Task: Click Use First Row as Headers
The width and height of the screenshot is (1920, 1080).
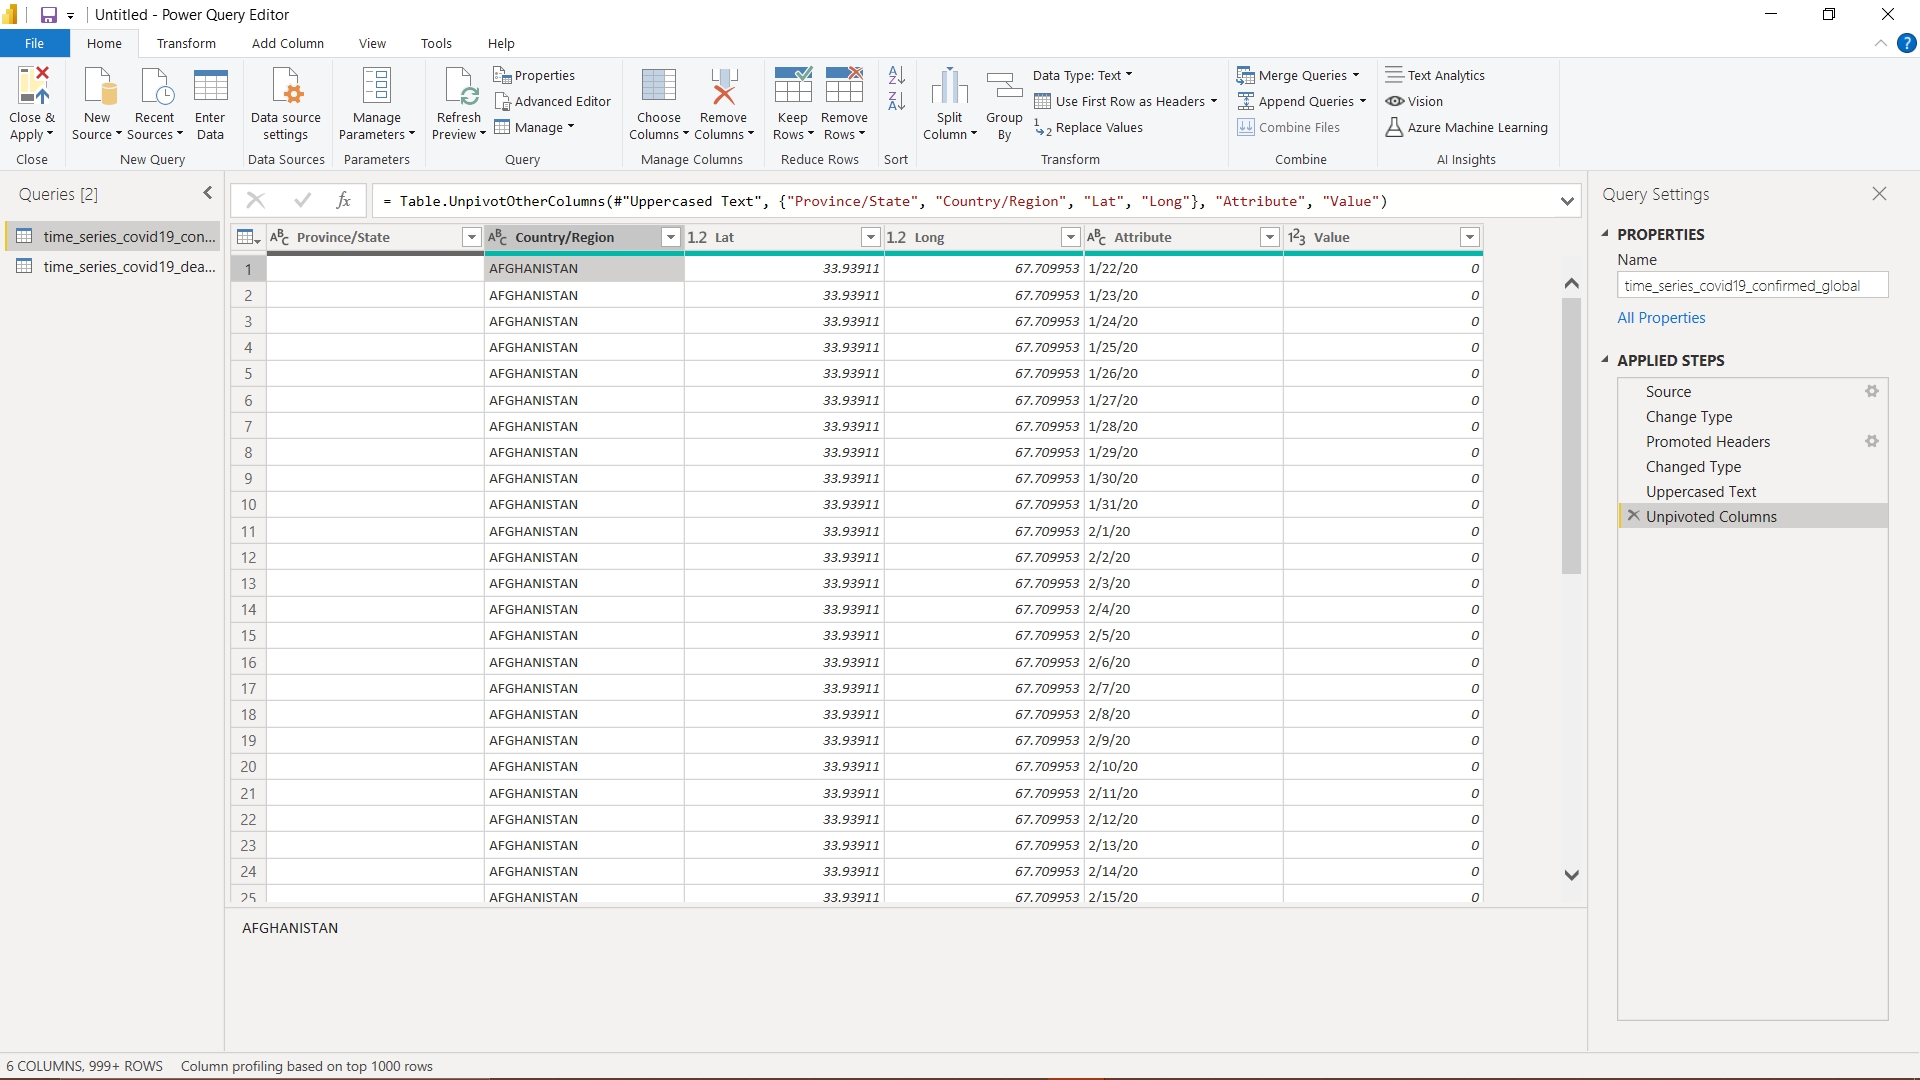Action: 1126,101
